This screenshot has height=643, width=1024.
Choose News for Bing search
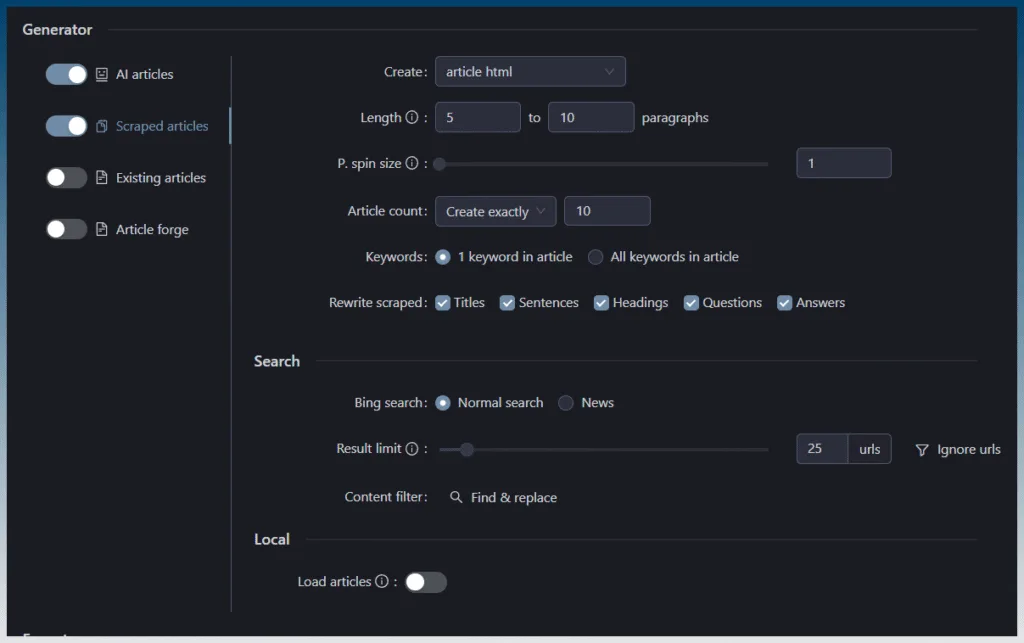(566, 403)
